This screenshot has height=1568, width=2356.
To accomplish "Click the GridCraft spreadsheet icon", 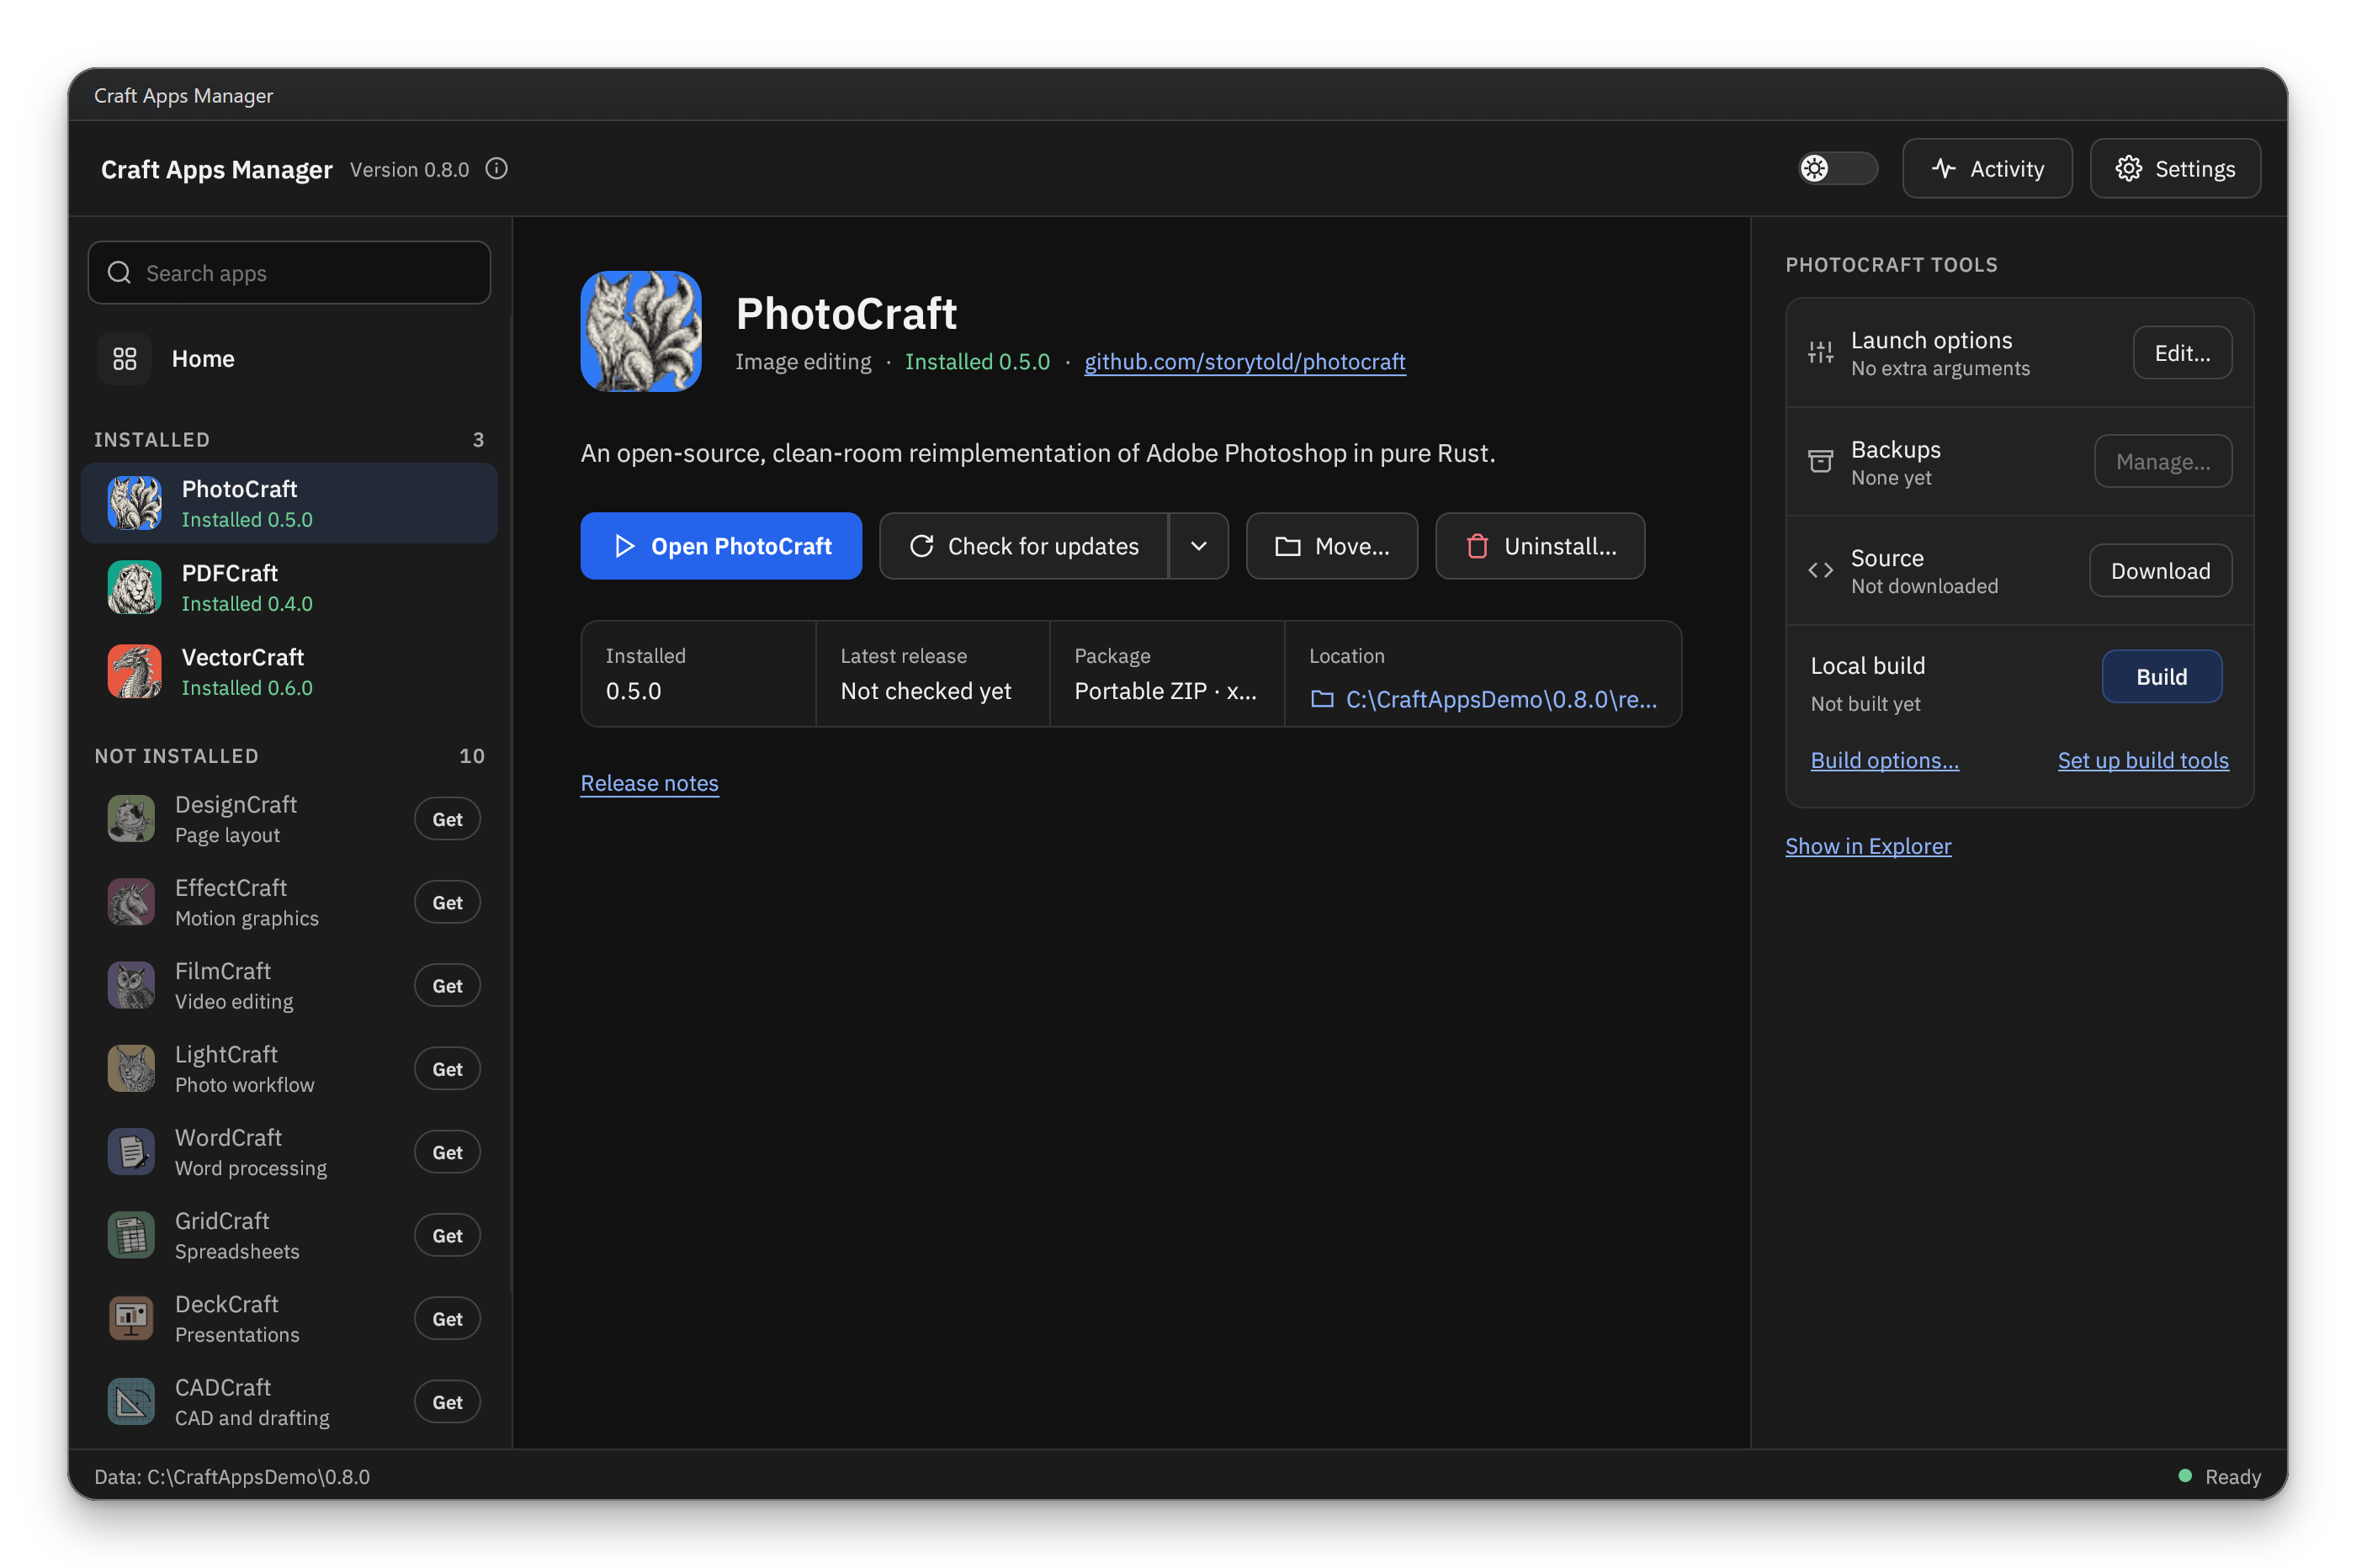I will (x=131, y=1235).
